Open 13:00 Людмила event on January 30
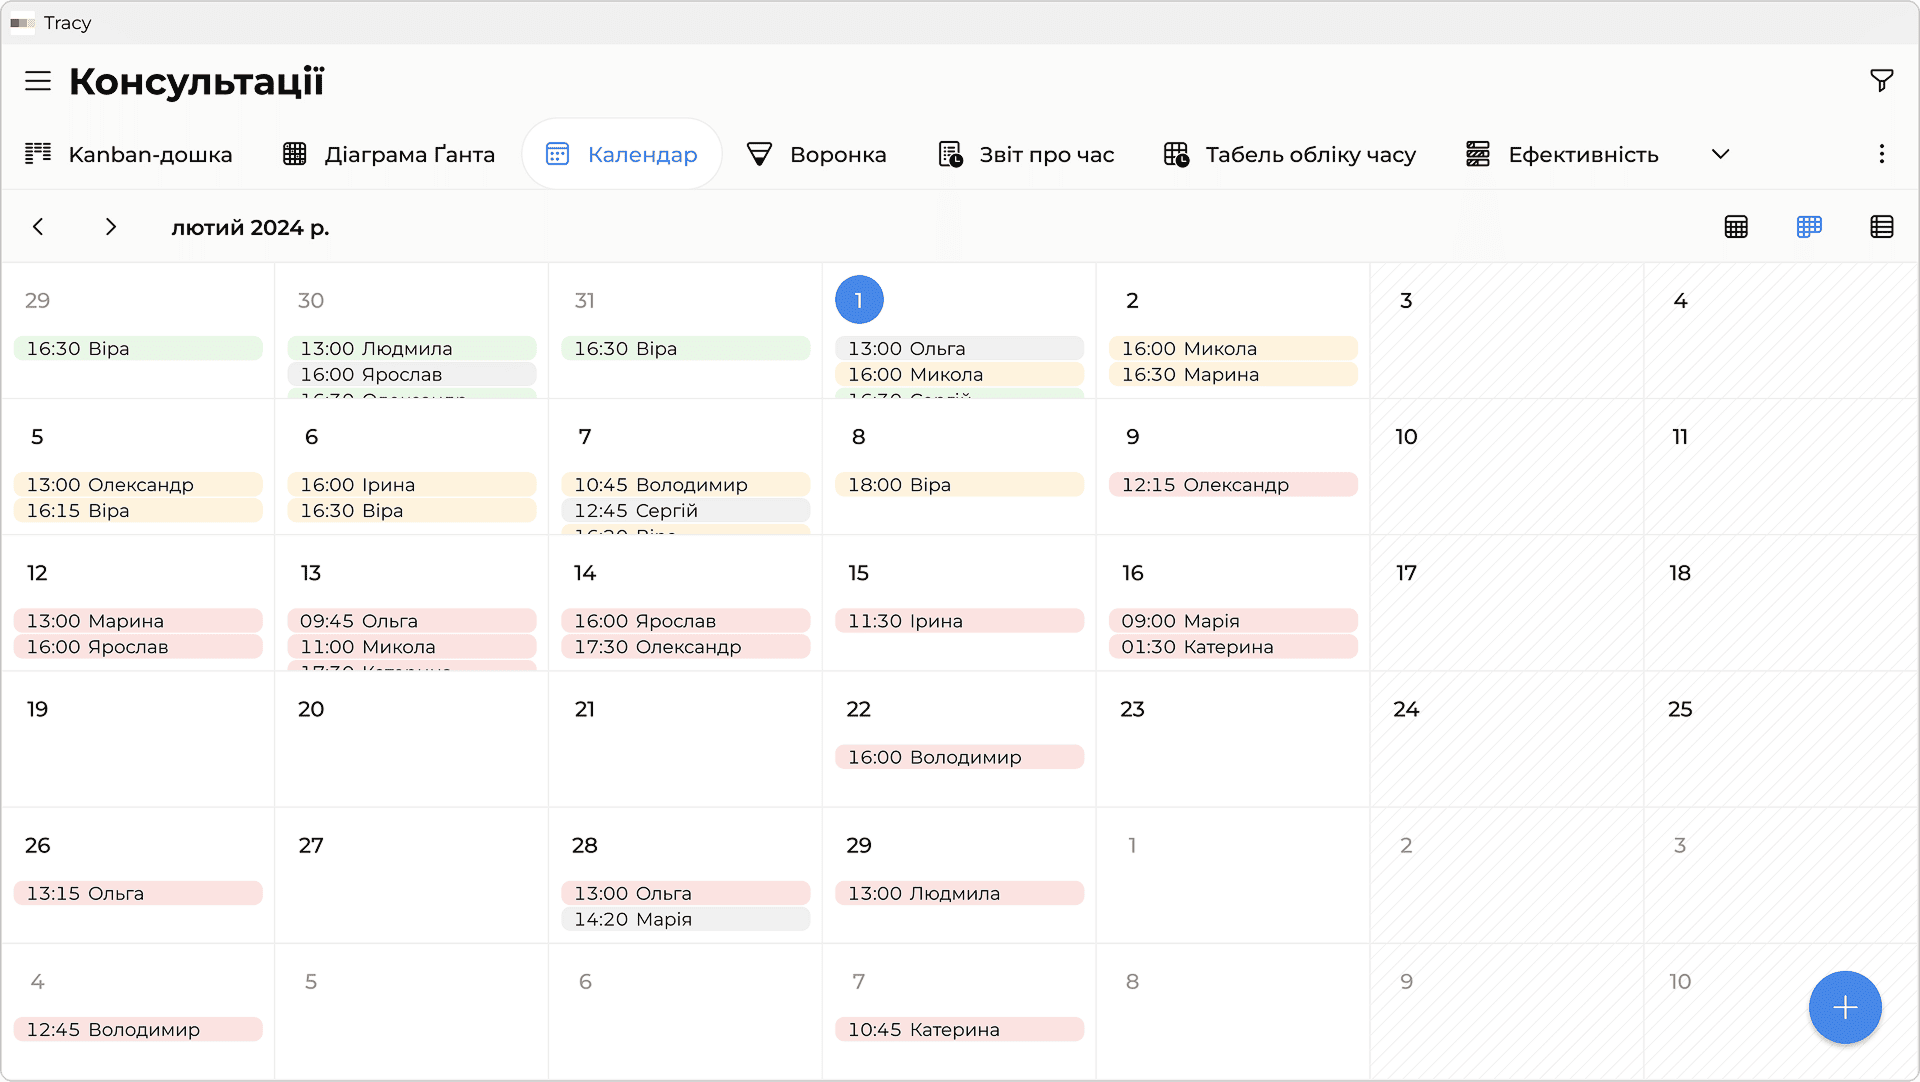 coord(412,348)
